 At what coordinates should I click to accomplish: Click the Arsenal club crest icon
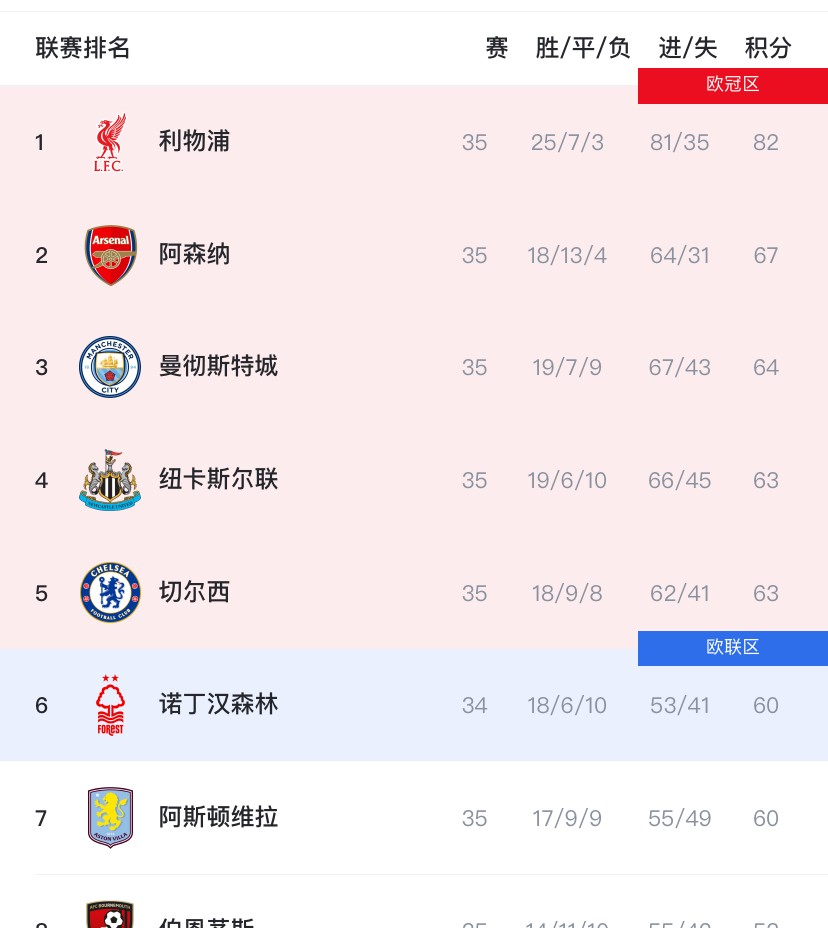tap(110, 255)
